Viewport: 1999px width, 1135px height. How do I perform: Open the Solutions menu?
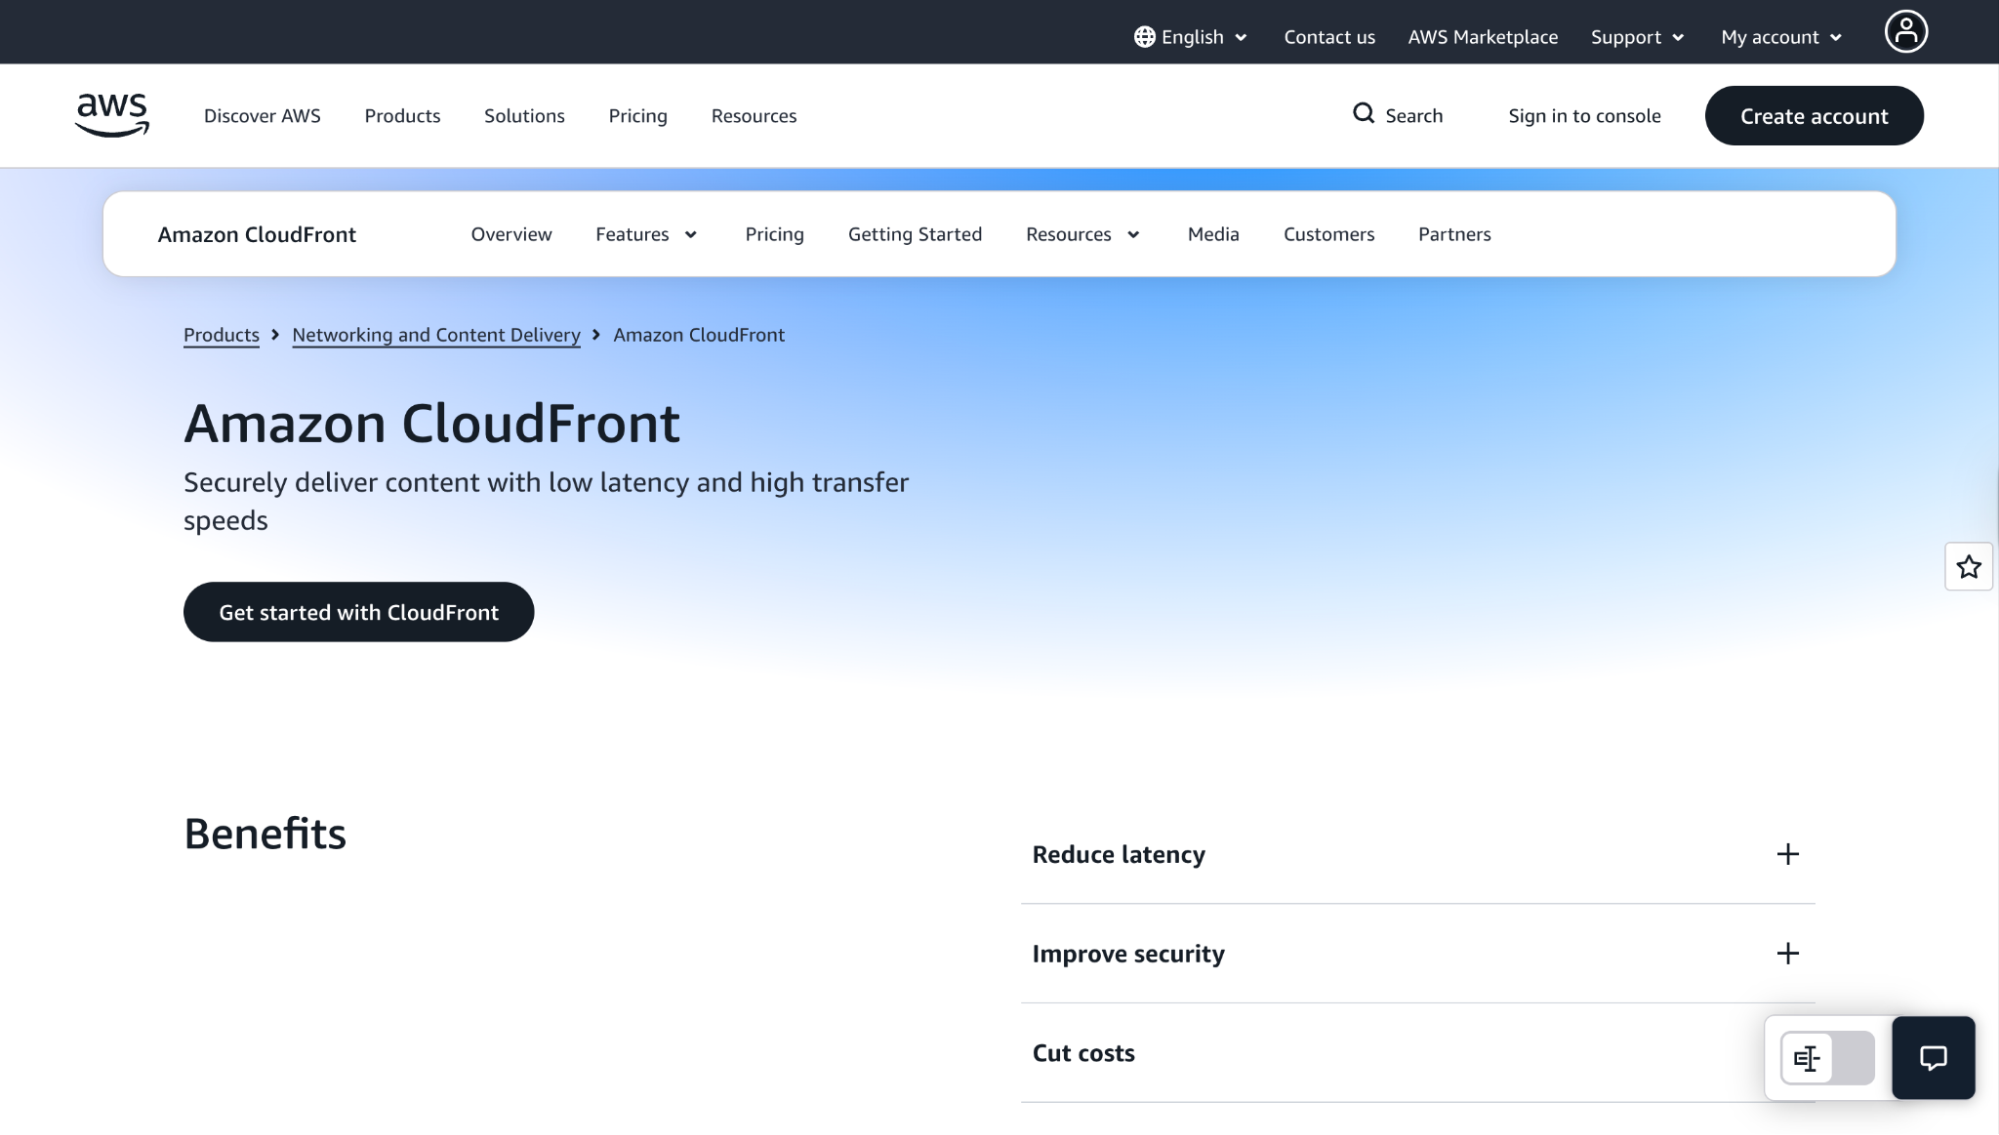pos(524,116)
